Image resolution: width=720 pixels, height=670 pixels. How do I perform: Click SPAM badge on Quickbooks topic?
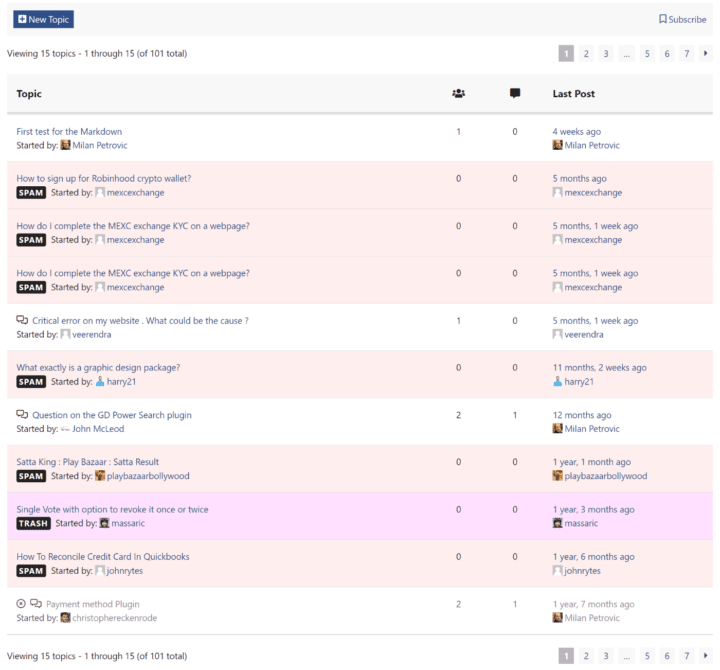31,570
